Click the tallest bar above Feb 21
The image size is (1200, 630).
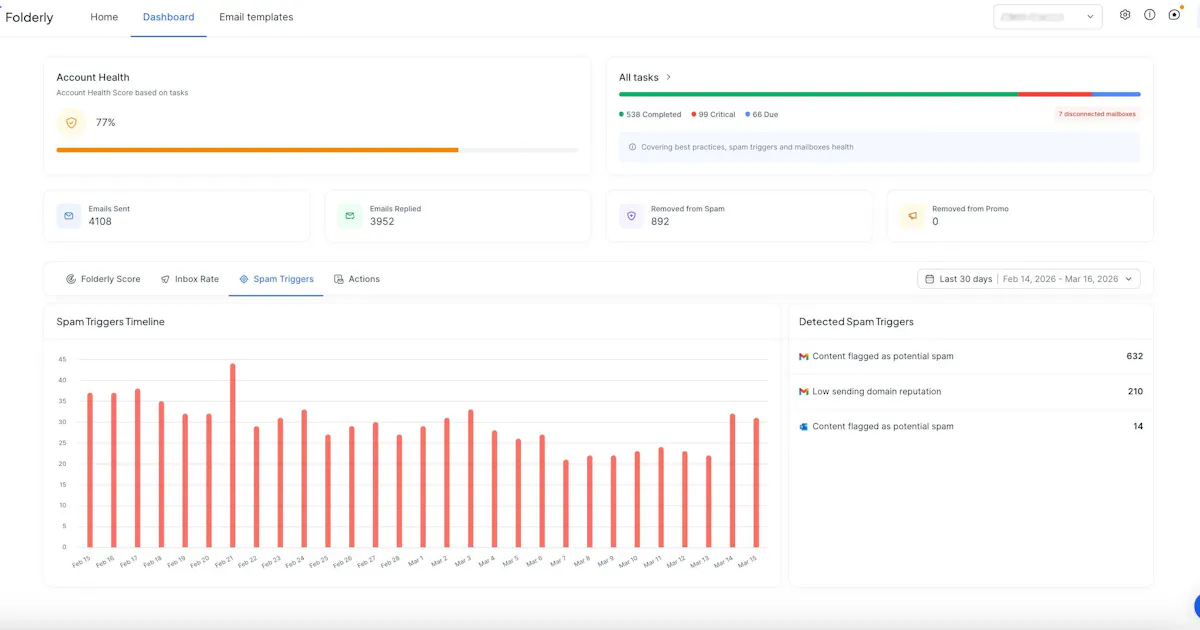click(x=232, y=455)
